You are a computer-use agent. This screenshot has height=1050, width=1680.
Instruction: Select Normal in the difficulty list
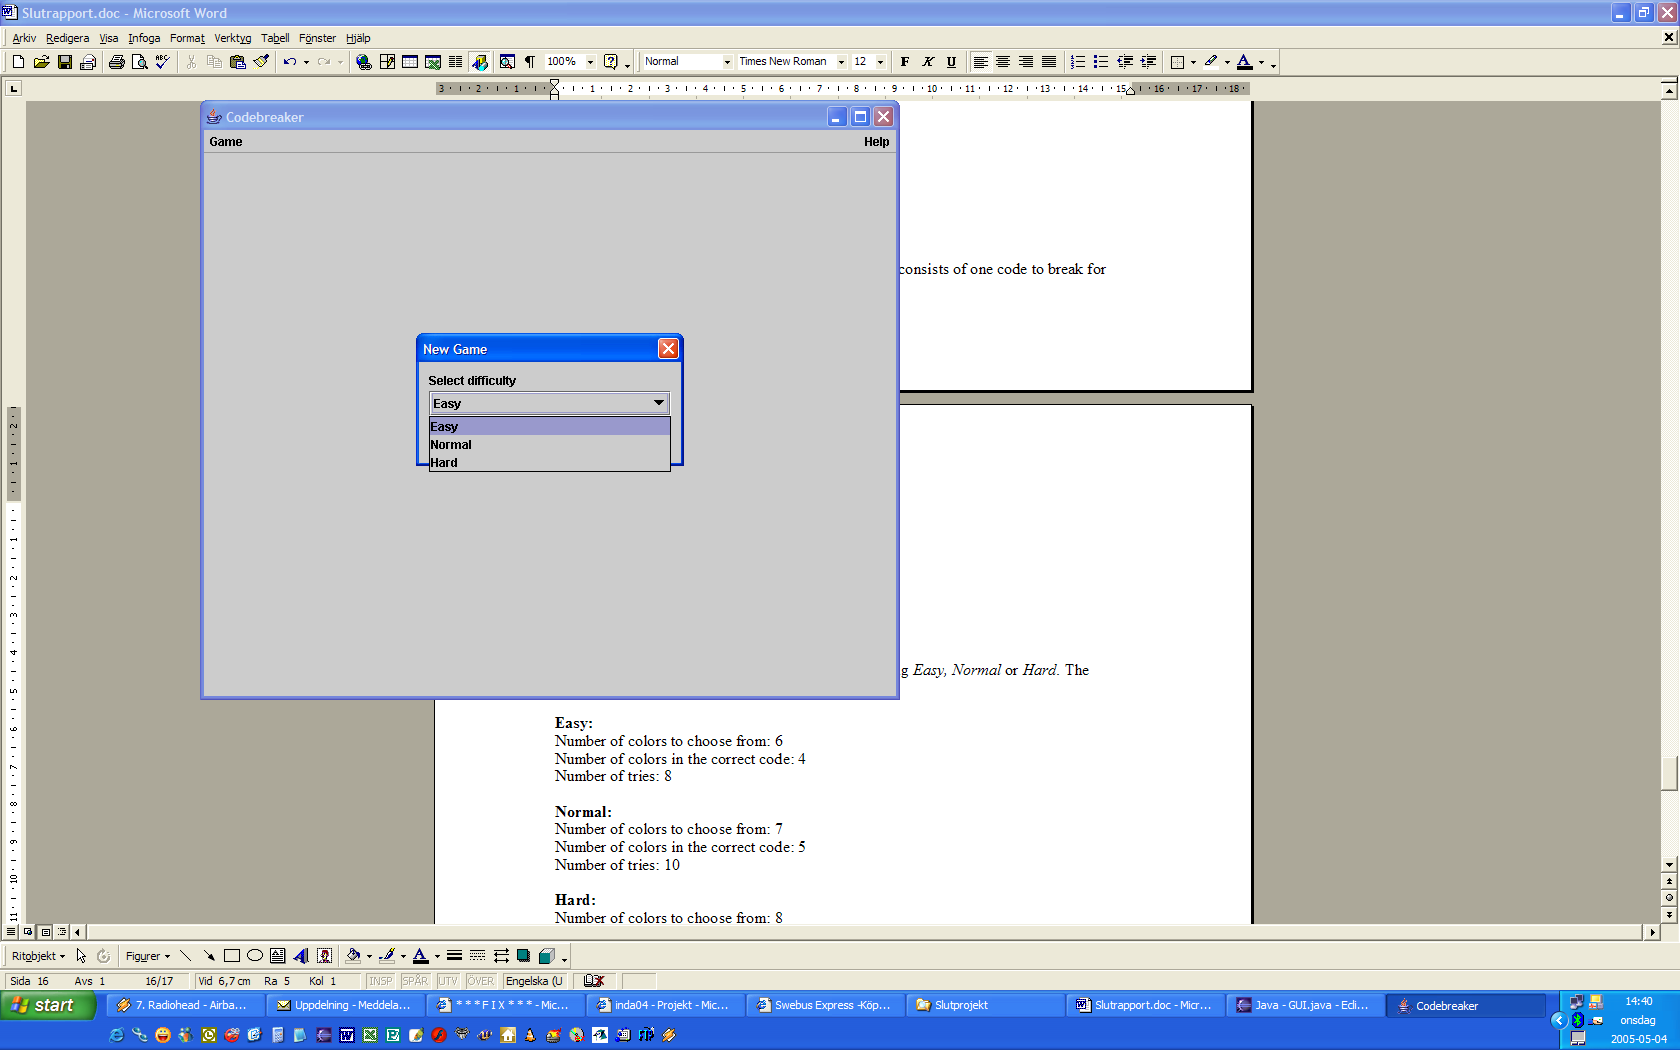451,445
